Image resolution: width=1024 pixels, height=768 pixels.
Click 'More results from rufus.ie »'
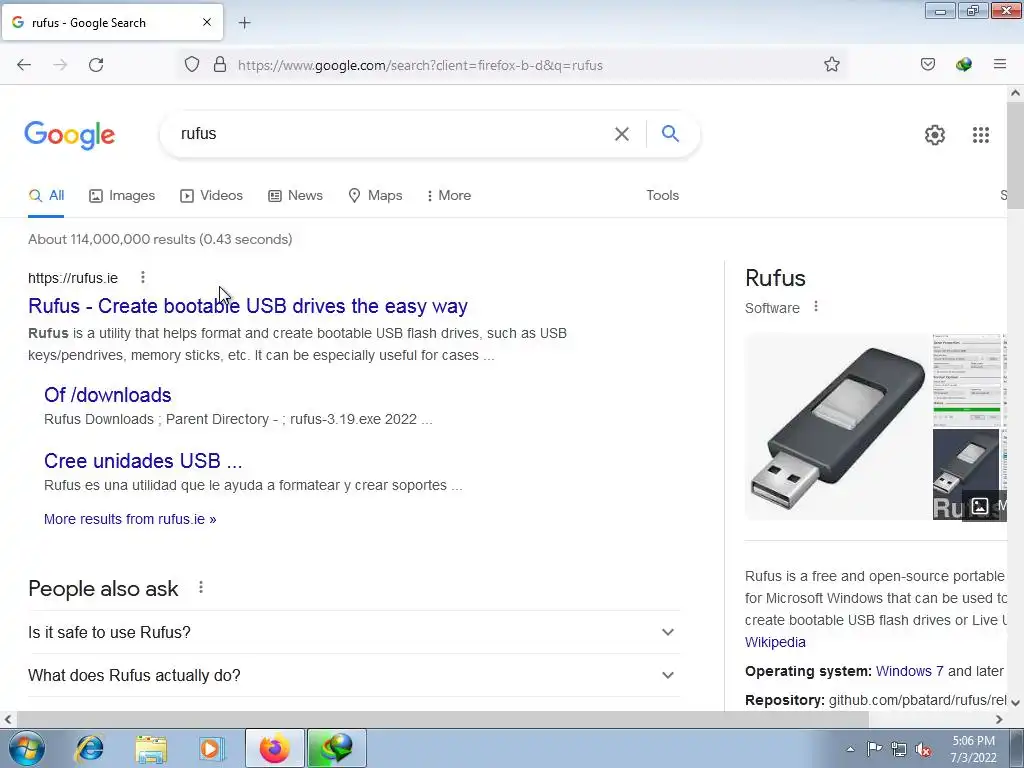(x=130, y=519)
